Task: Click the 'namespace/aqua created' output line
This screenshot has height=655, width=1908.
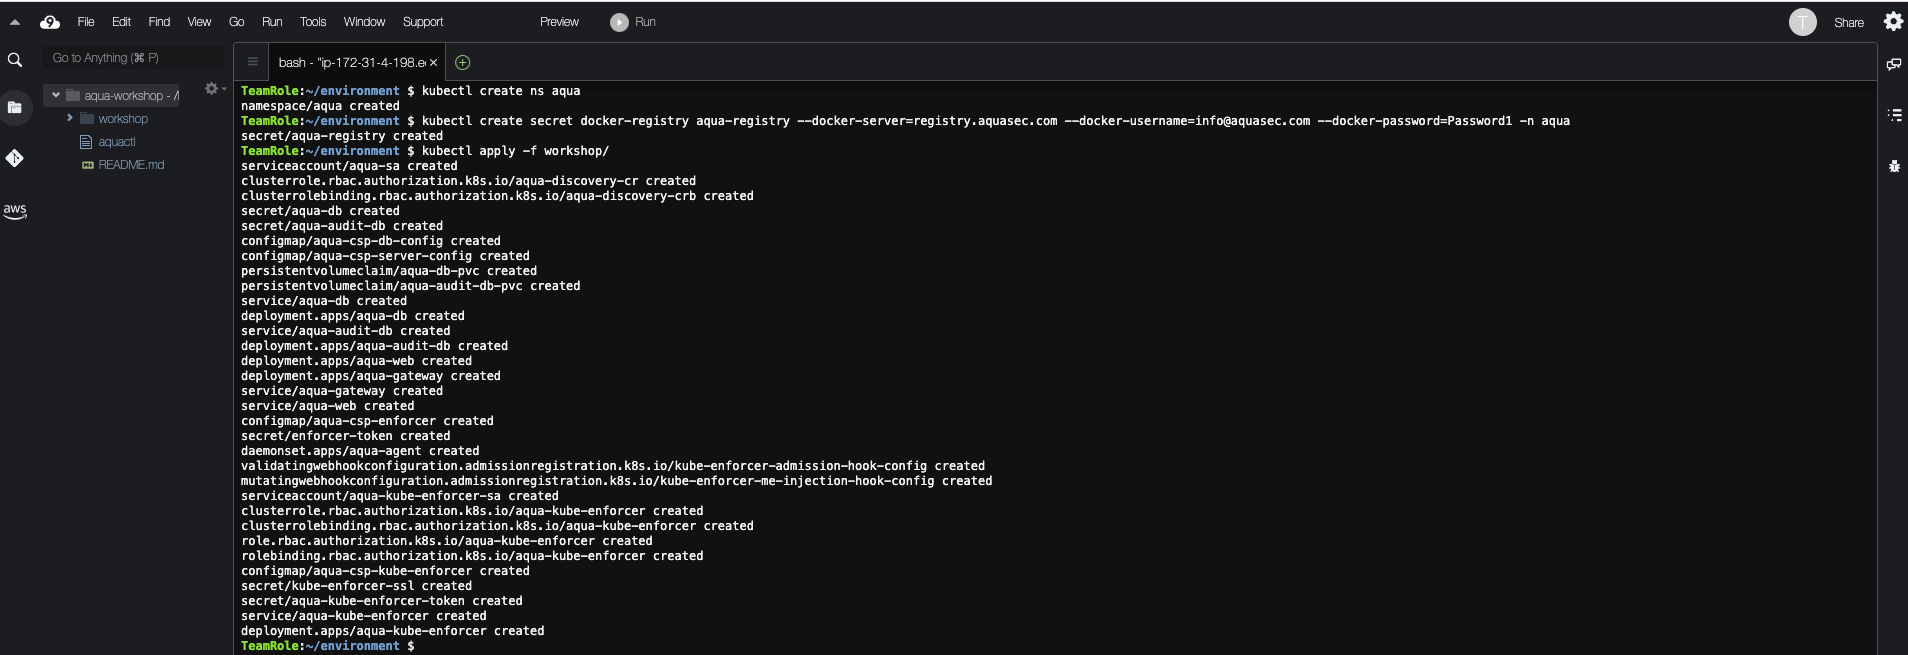Action: (x=320, y=106)
